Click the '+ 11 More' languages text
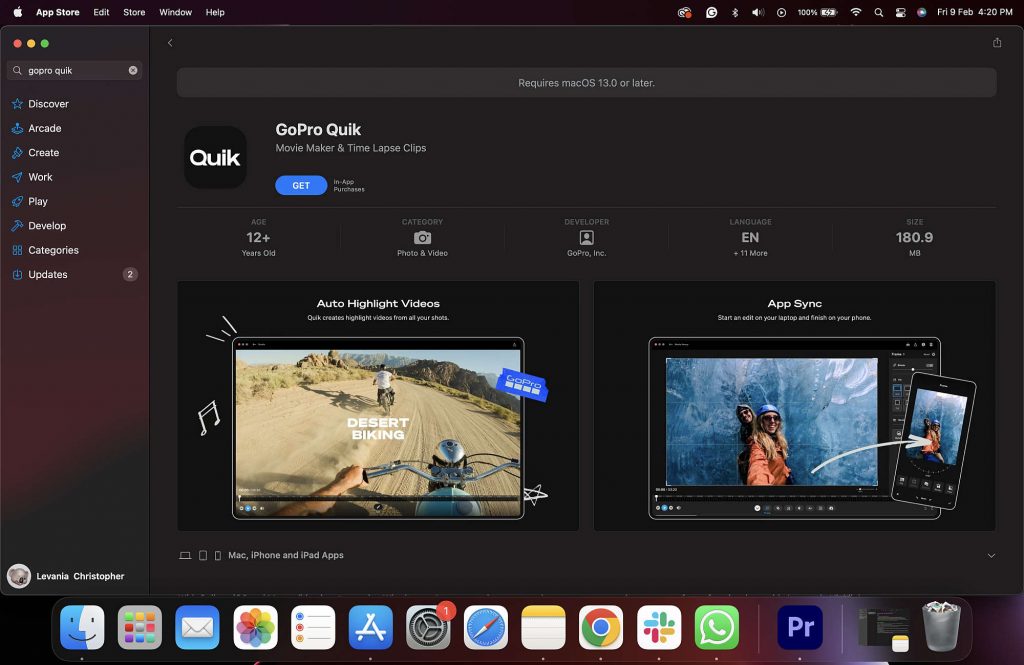The height and width of the screenshot is (665, 1024). click(x=750, y=253)
